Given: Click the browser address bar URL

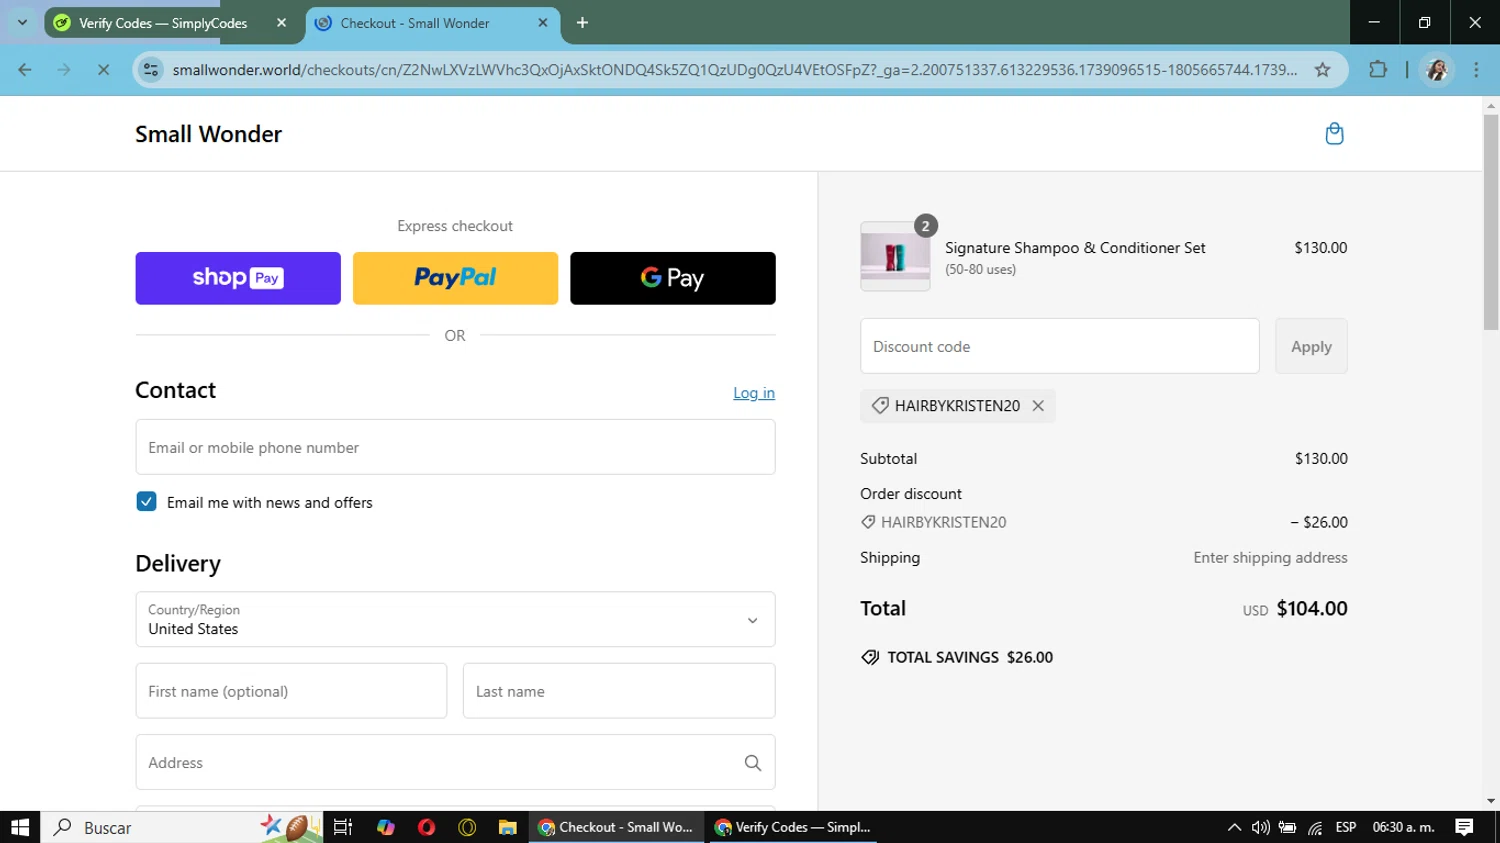Looking at the screenshot, I should tap(735, 70).
